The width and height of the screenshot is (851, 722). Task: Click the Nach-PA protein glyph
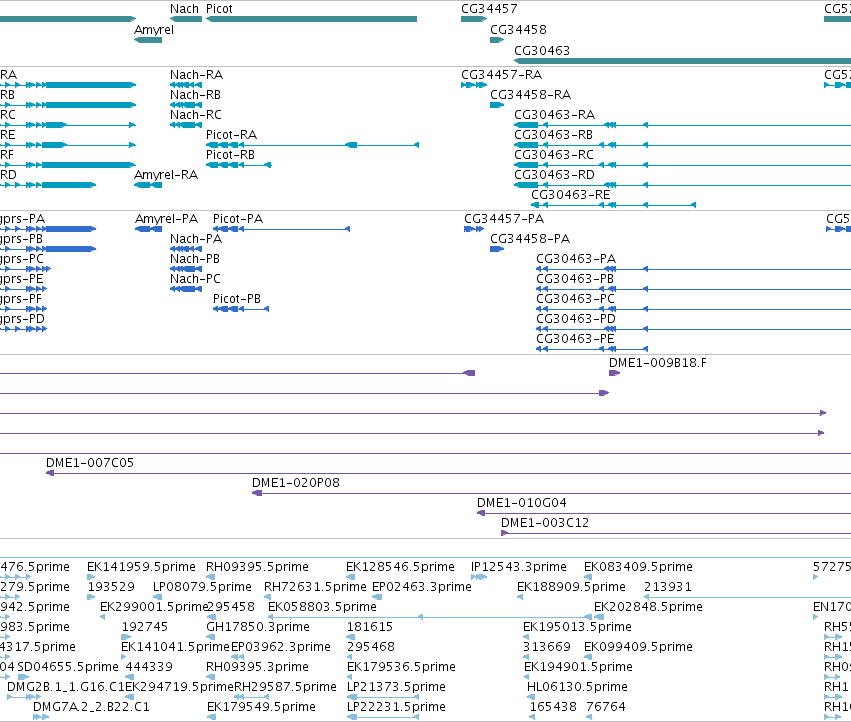pyautogui.click(x=186, y=249)
